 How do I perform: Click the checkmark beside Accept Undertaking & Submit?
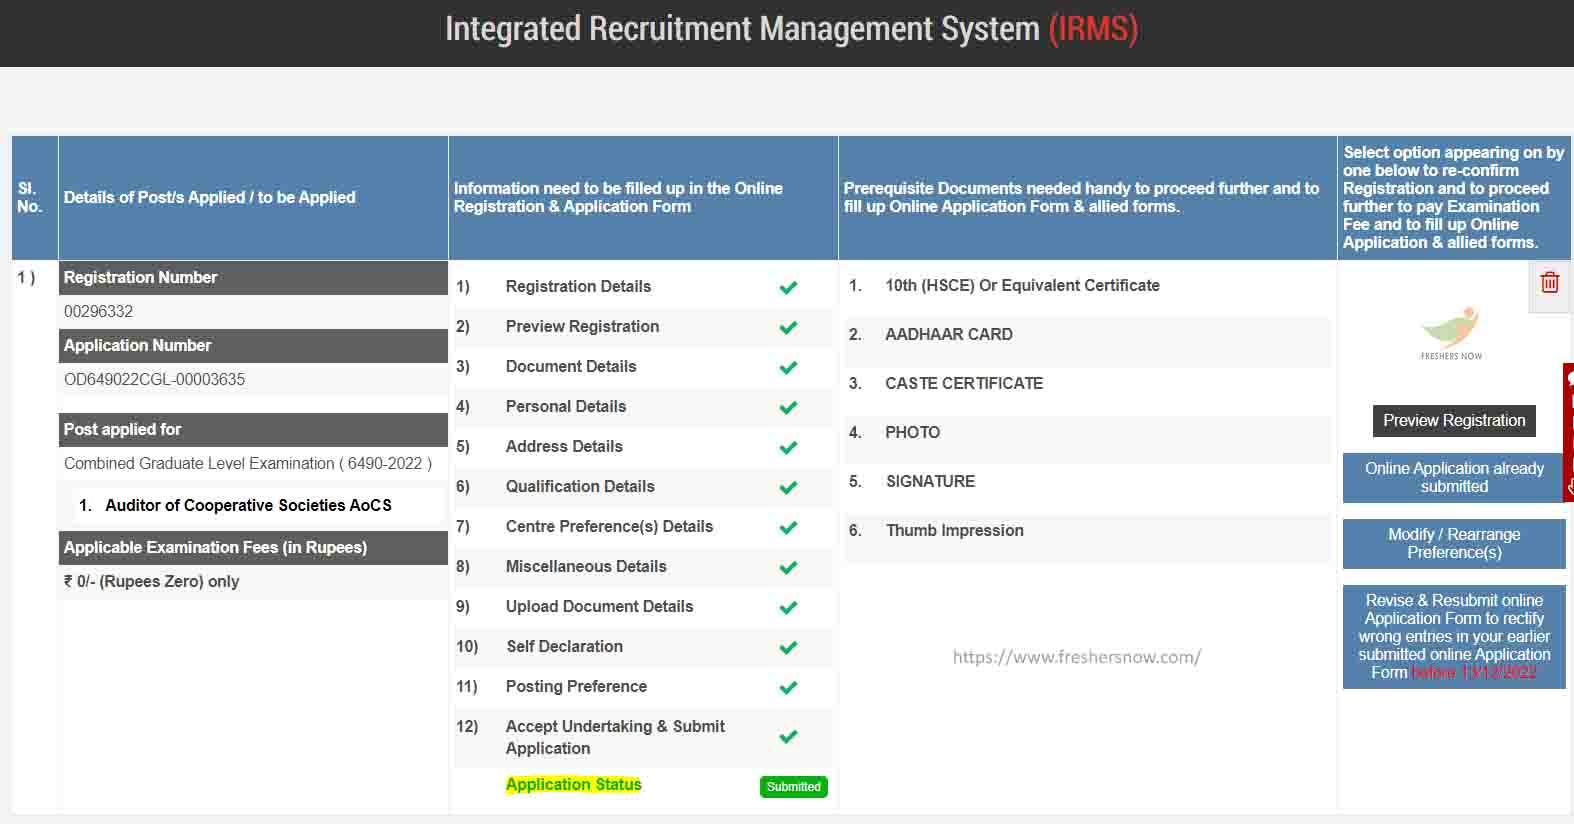[788, 737]
